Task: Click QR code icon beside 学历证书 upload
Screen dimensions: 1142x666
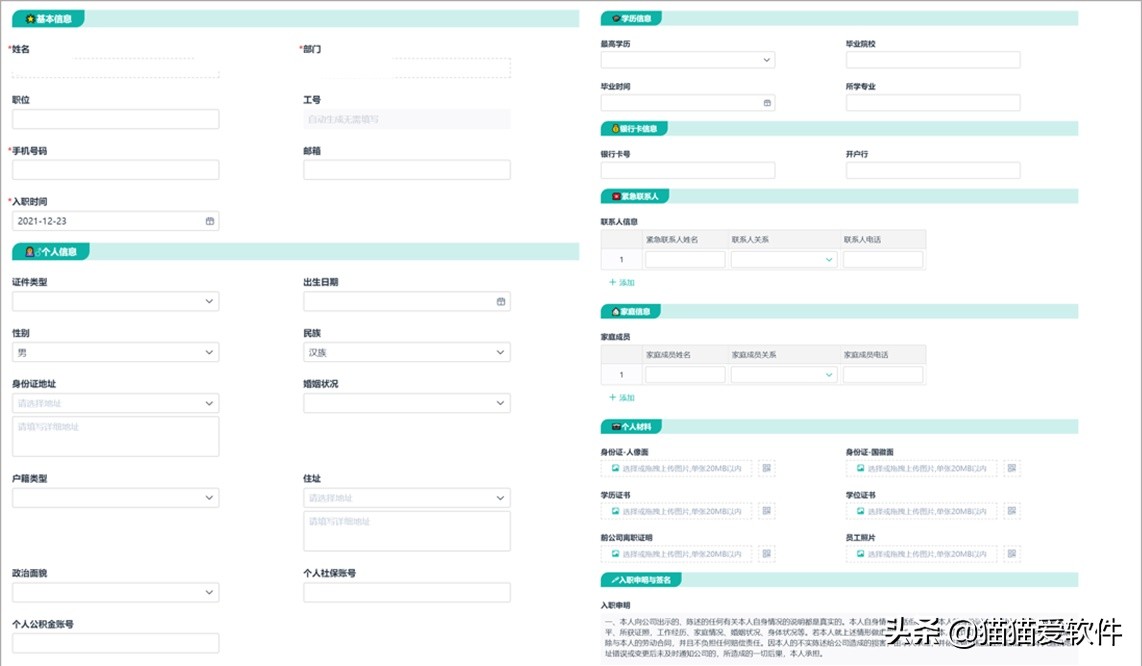Action: point(766,511)
